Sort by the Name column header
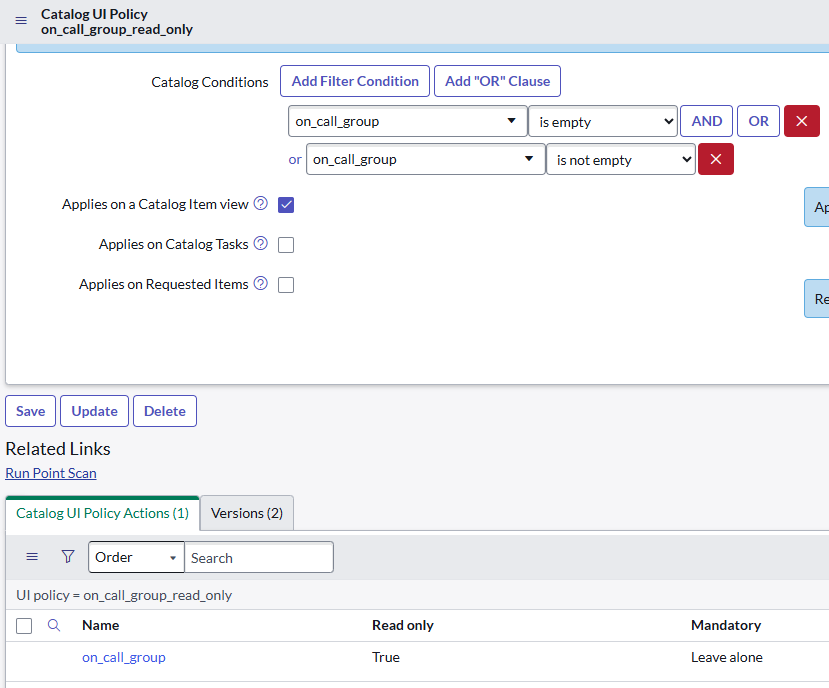829x688 pixels. point(100,626)
